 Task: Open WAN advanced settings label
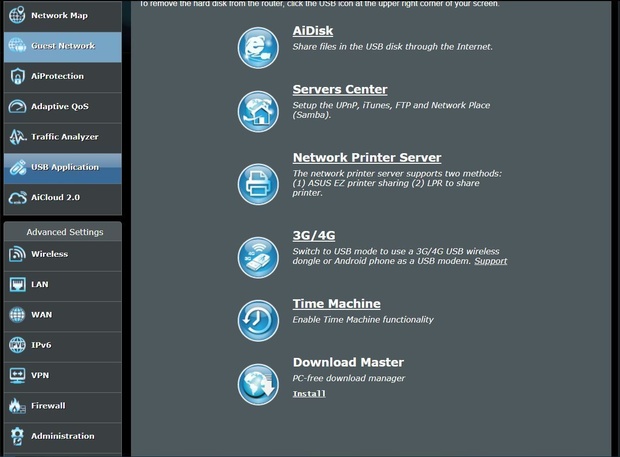[x=42, y=315]
